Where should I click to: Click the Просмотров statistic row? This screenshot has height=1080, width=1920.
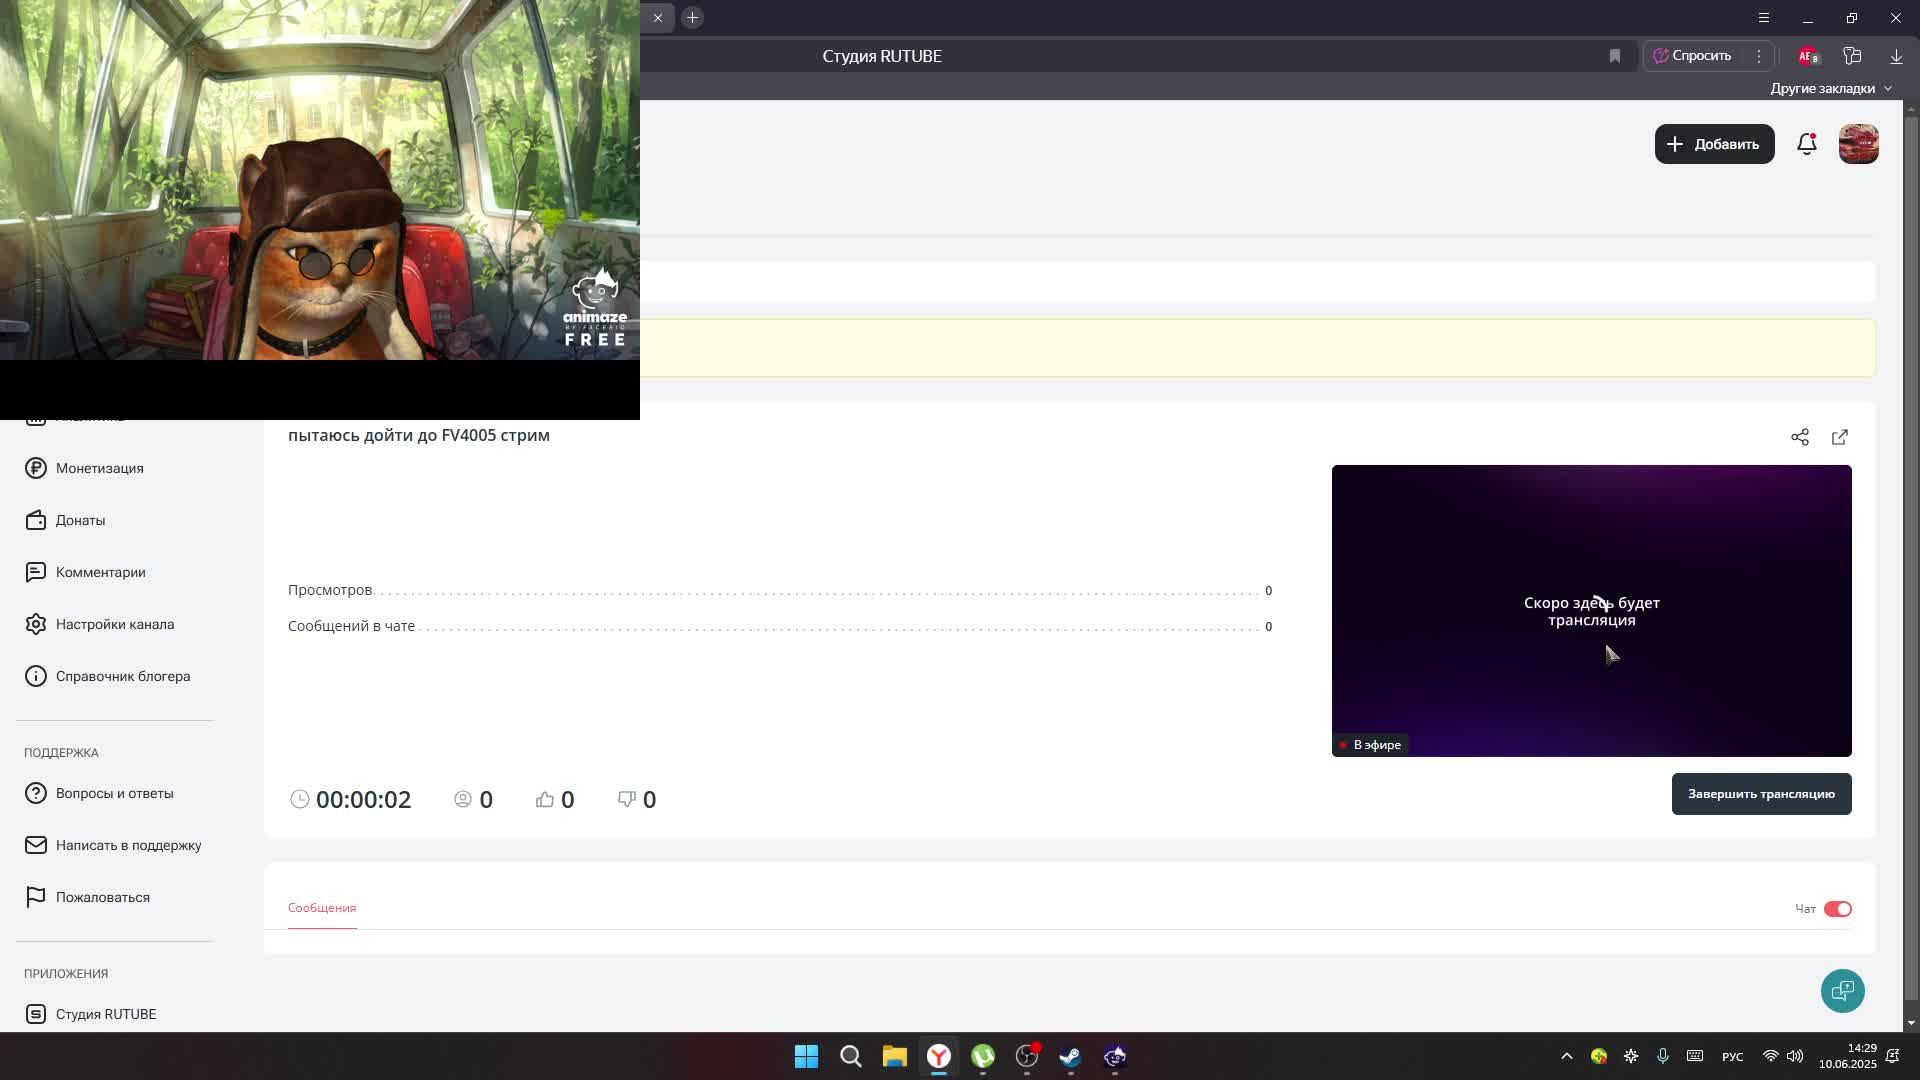780,590
